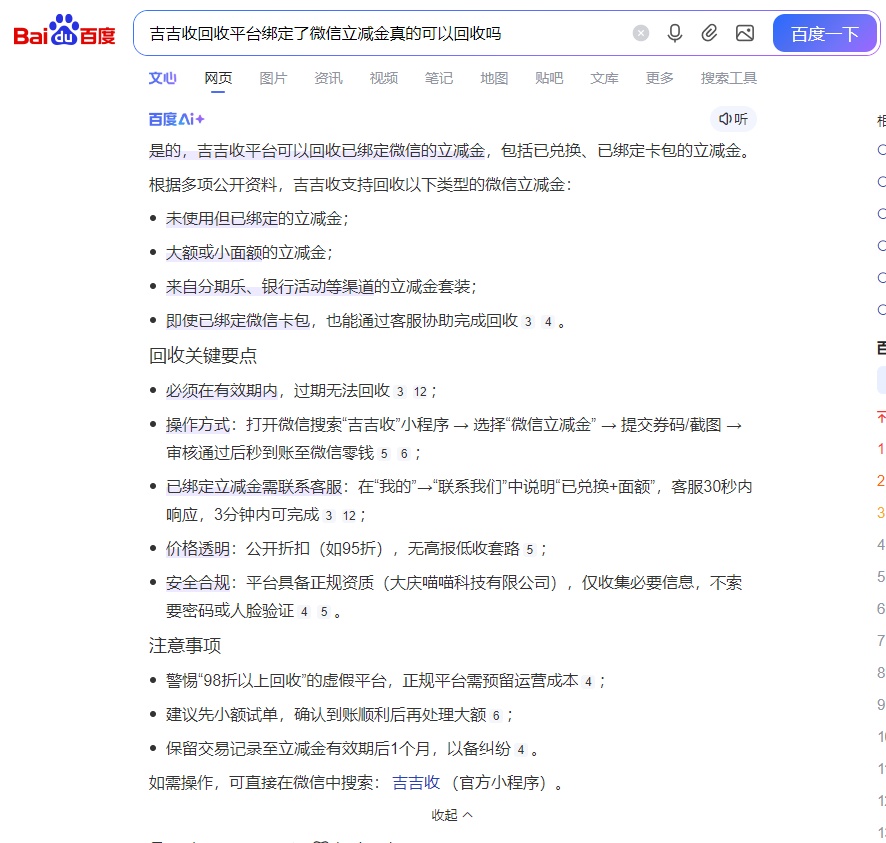Click the 听 speaker icon to hear summary

tap(734, 118)
